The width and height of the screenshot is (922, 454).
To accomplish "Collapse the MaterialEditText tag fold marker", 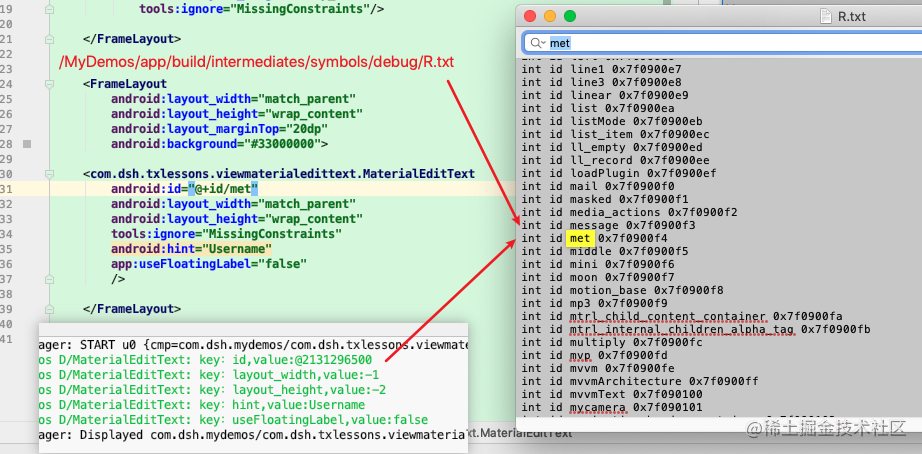I will [49, 174].
